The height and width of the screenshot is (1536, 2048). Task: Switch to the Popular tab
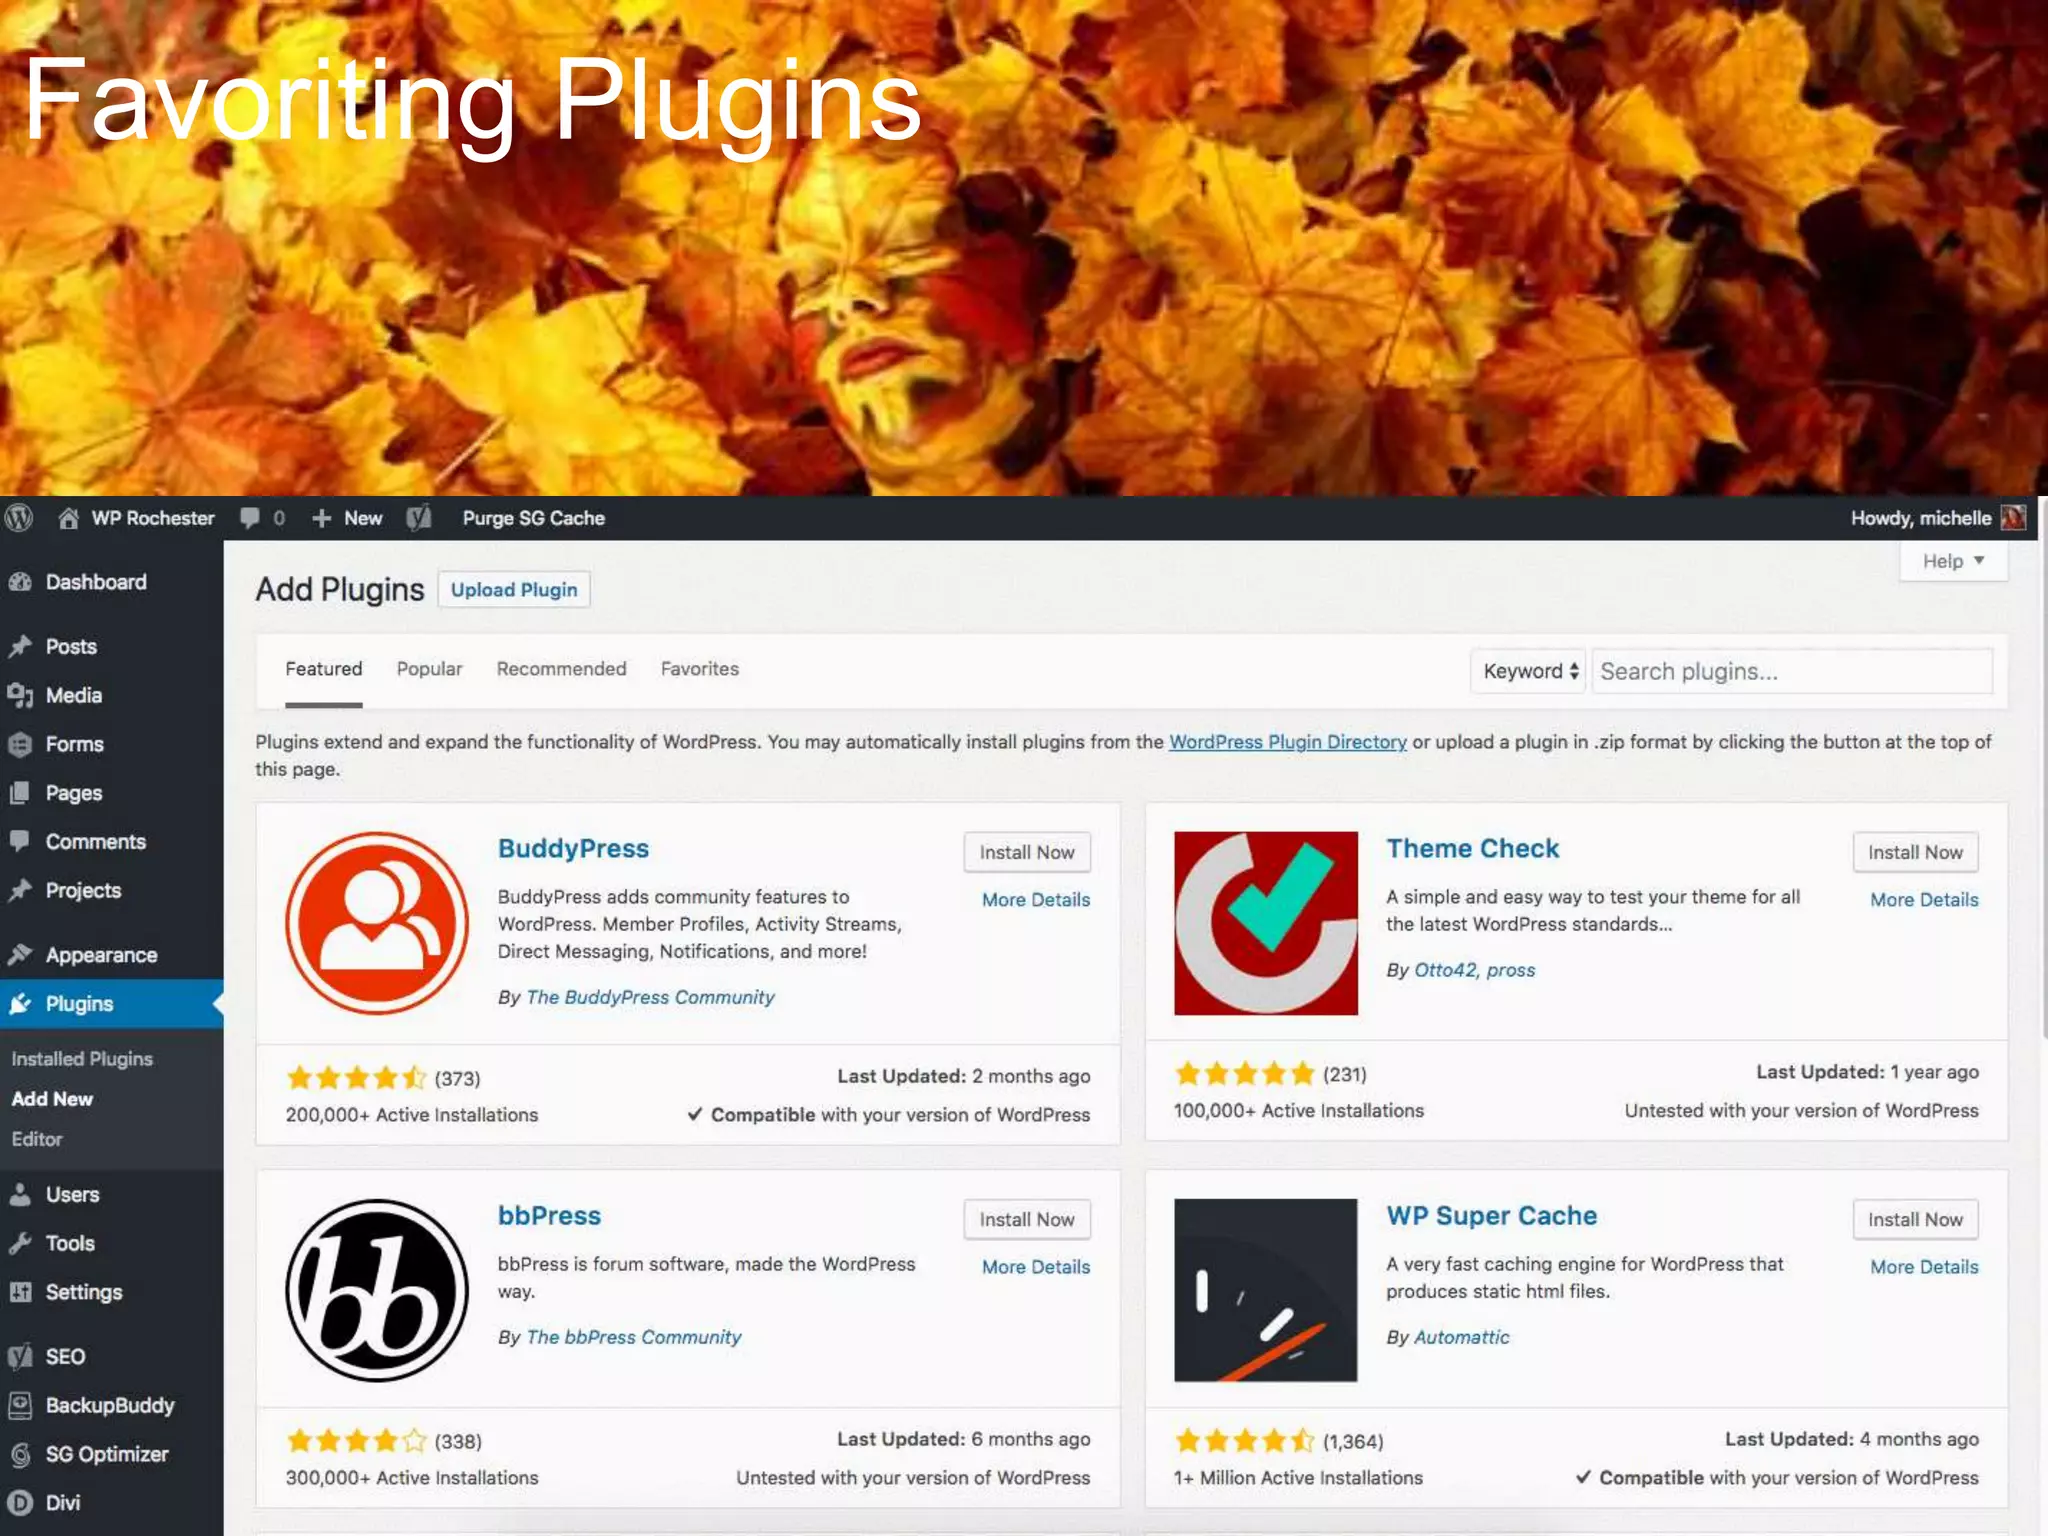pos(430,669)
